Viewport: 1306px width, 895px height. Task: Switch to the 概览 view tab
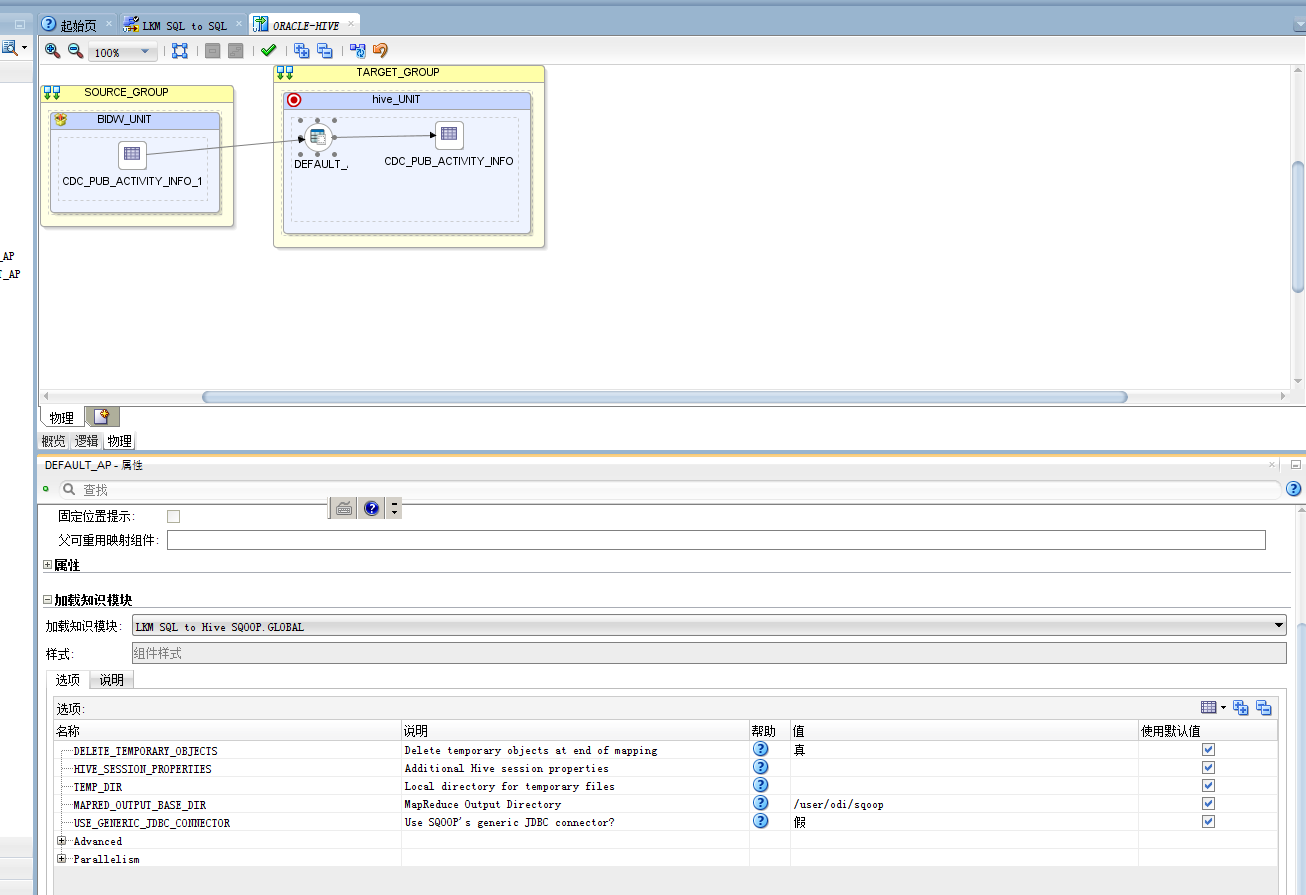[x=54, y=441]
